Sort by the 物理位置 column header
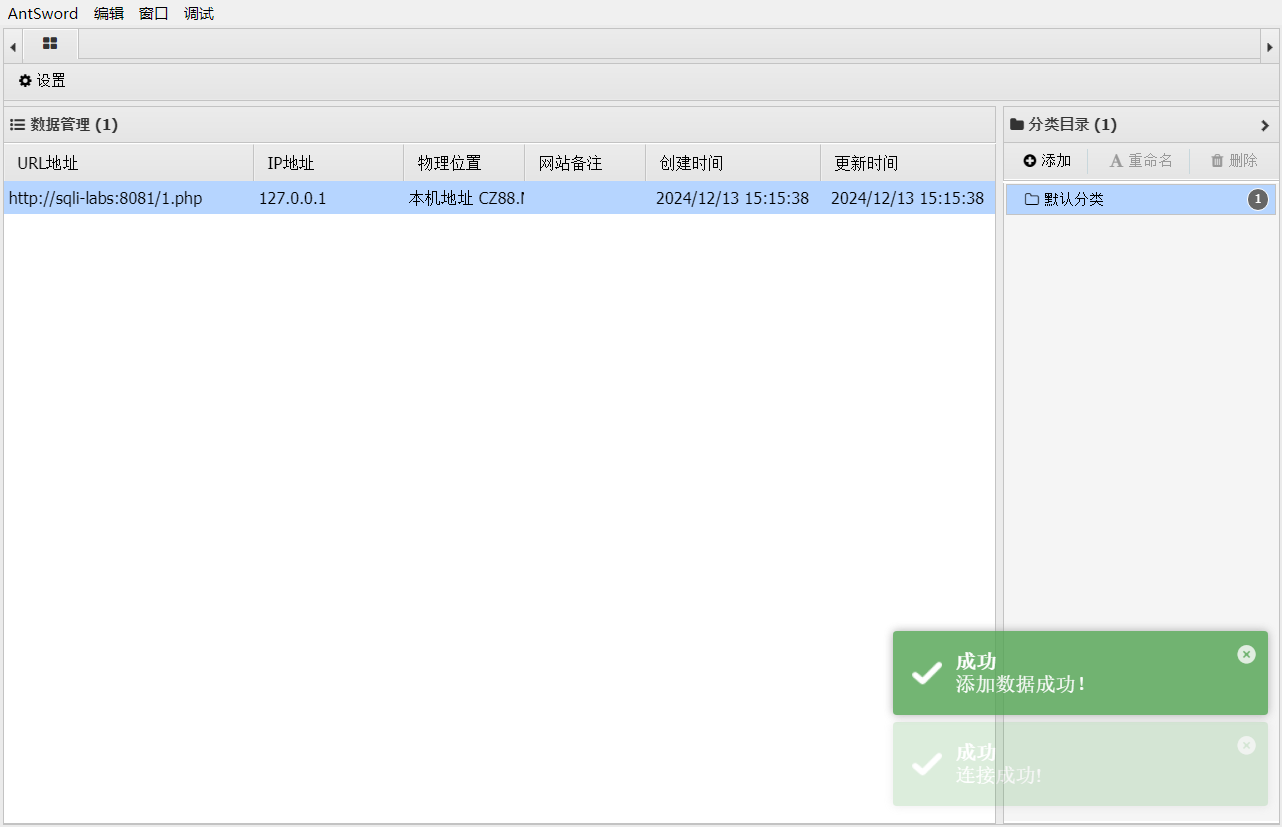Screen dimensions: 1282x827 pos(464,163)
